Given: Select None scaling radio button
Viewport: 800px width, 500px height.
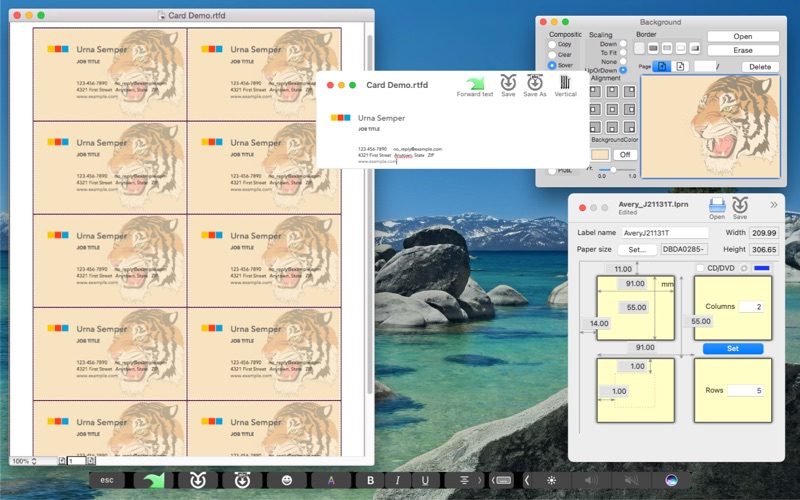Looking at the screenshot, I should pyautogui.click(x=623, y=61).
